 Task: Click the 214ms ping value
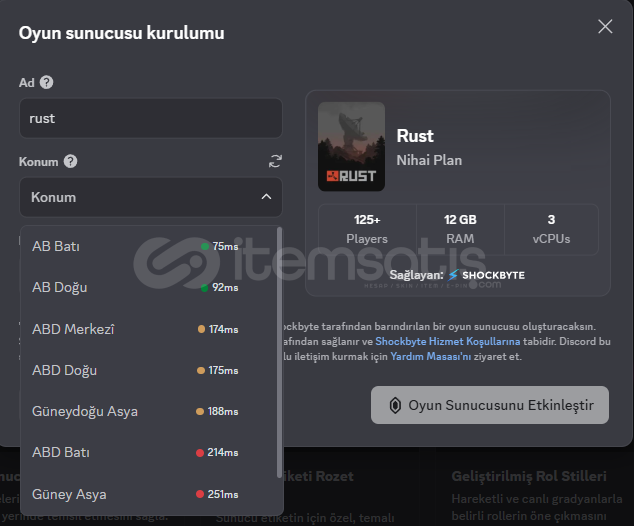[x=223, y=452]
